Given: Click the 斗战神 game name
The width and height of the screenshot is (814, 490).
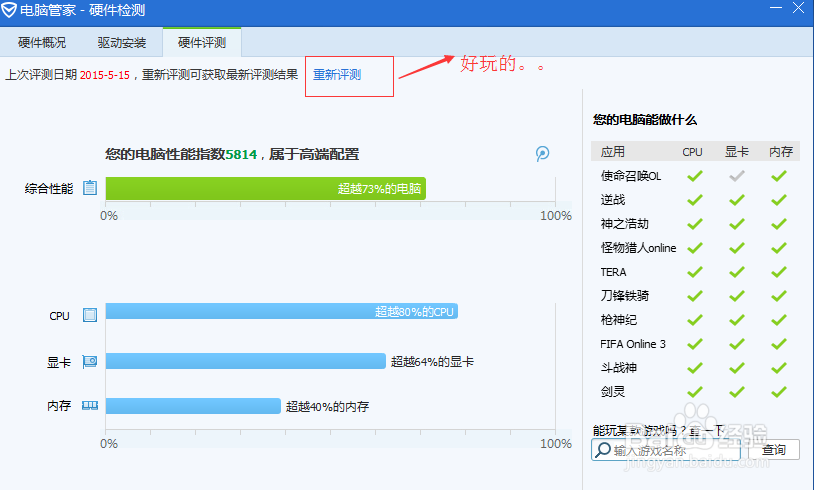Looking at the screenshot, I should (x=618, y=368).
